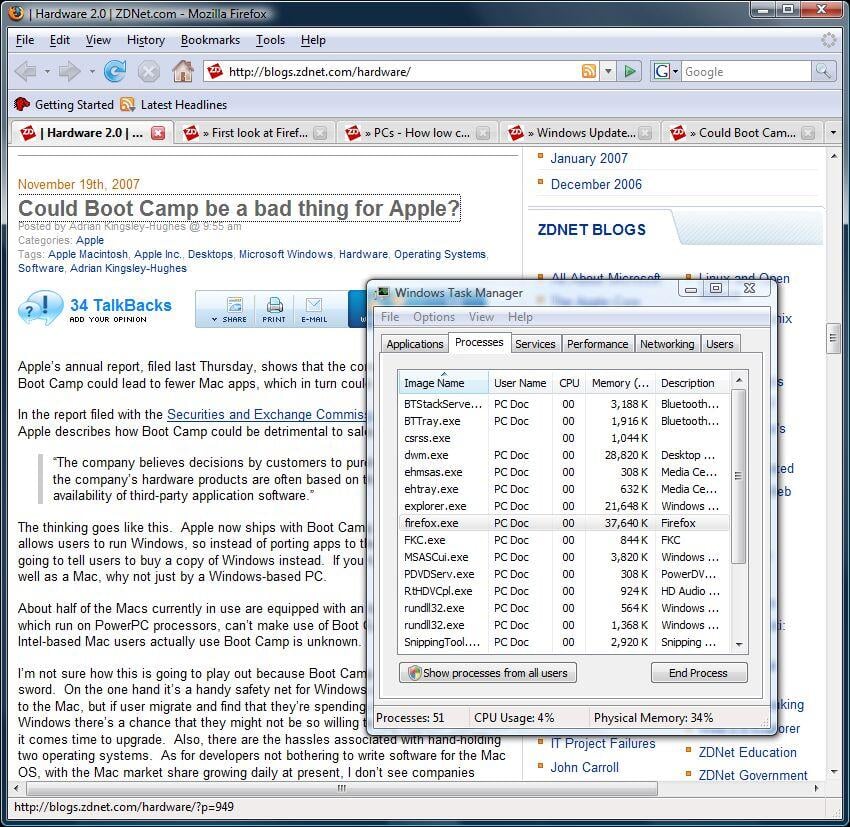Open Firefox Tools menu
This screenshot has height=827, width=850.
[271, 40]
